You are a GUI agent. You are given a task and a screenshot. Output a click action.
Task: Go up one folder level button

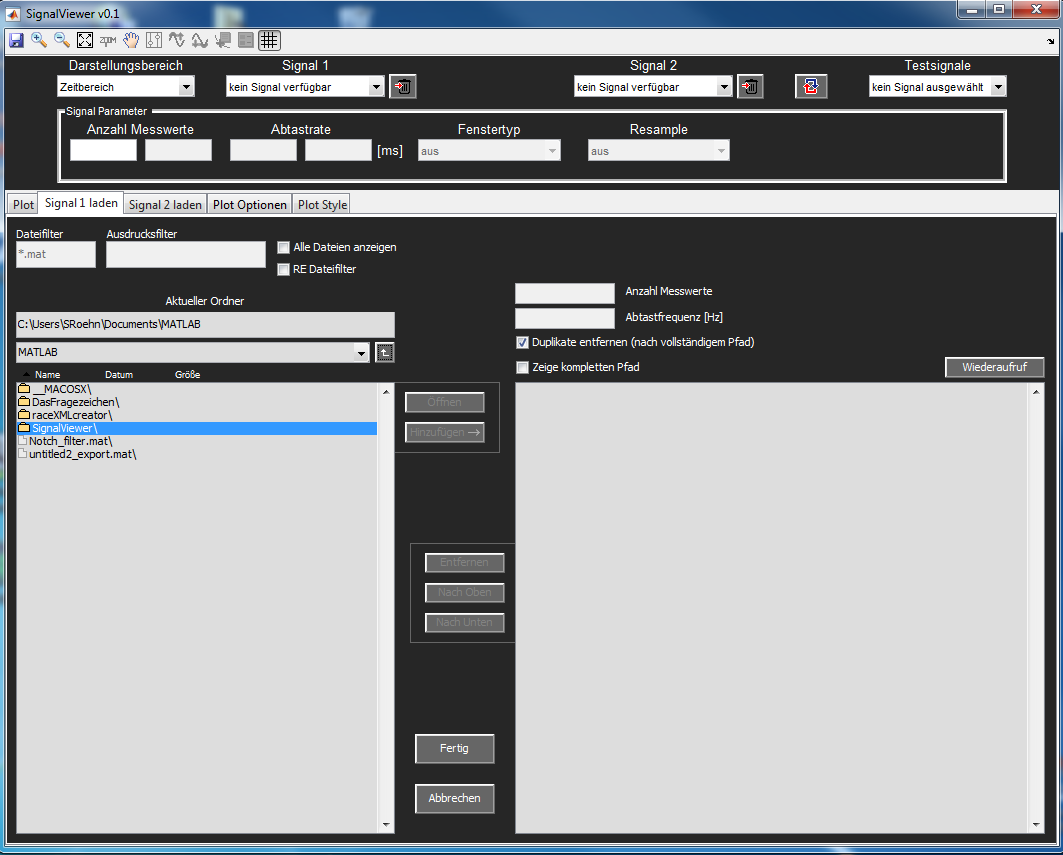click(x=385, y=352)
